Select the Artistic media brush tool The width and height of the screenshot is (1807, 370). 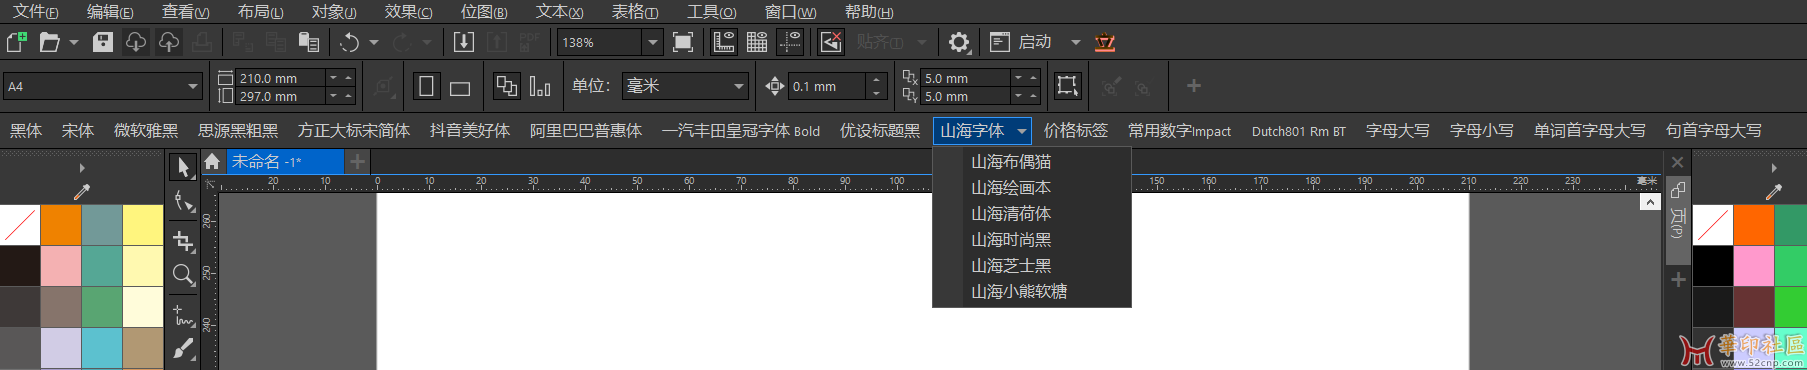(x=183, y=349)
